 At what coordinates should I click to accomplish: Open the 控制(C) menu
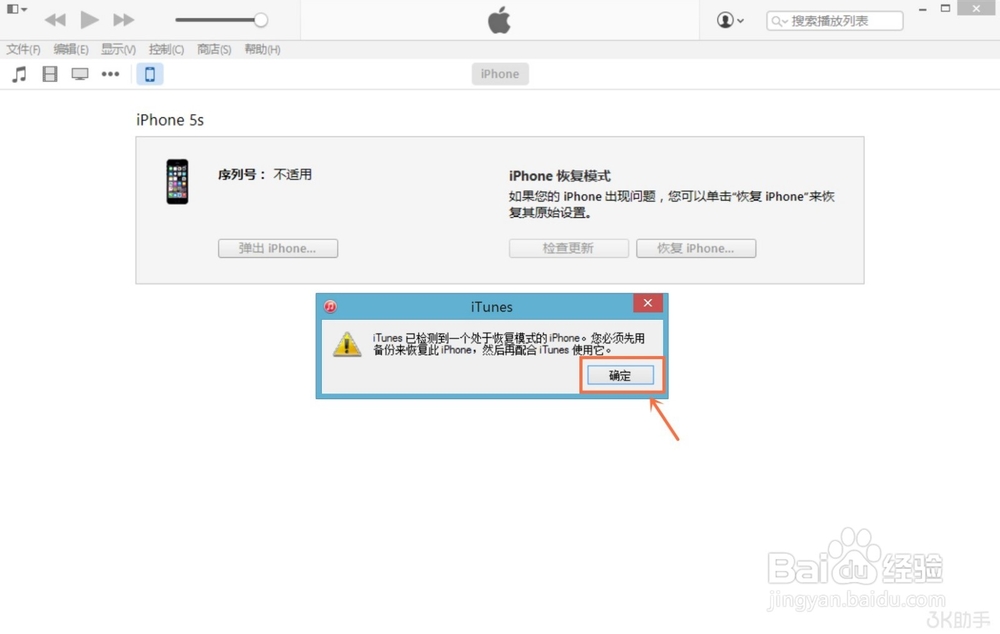(166, 49)
